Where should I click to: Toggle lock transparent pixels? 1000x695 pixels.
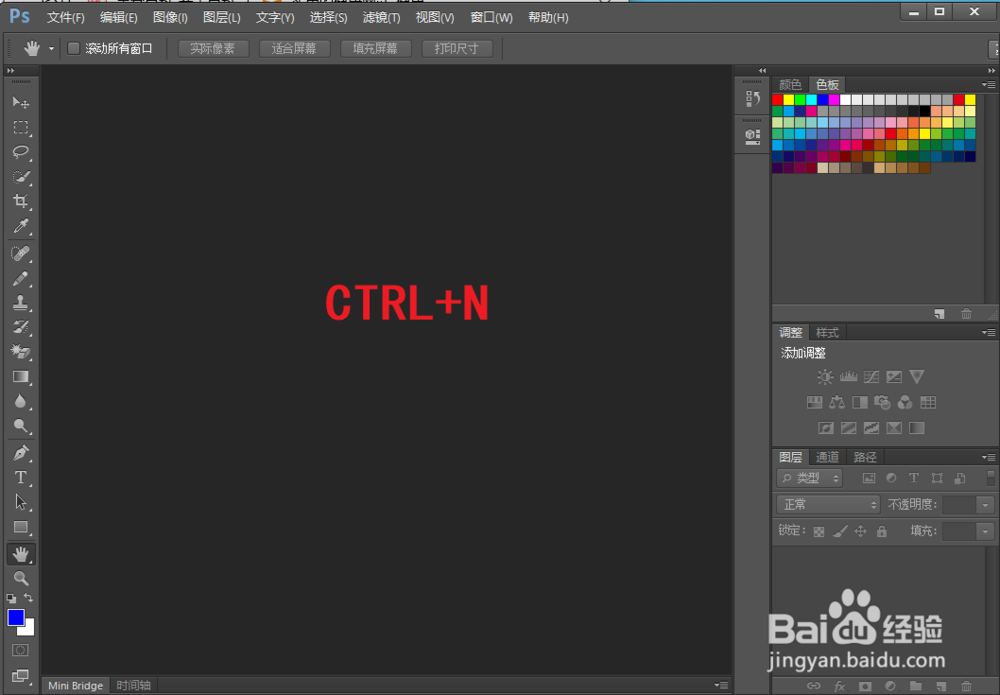(x=819, y=531)
